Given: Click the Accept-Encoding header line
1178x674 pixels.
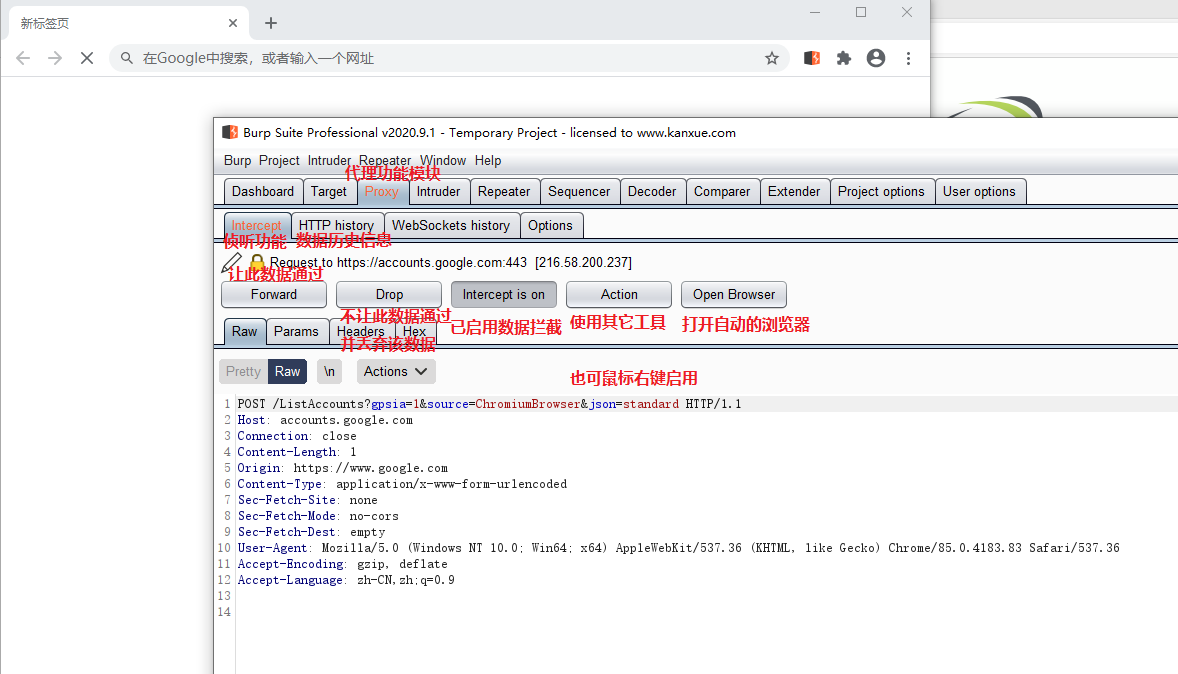Looking at the screenshot, I should coord(343,564).
